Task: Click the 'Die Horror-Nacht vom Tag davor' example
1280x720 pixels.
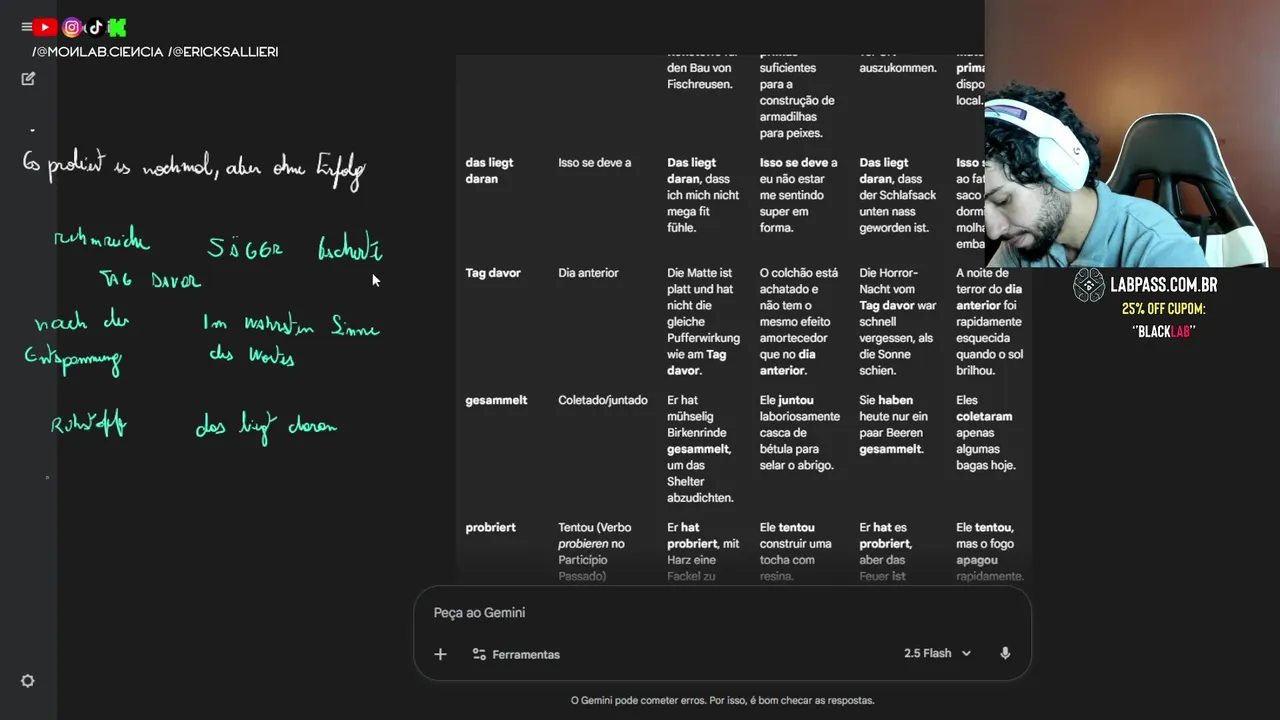Action: 898,321
